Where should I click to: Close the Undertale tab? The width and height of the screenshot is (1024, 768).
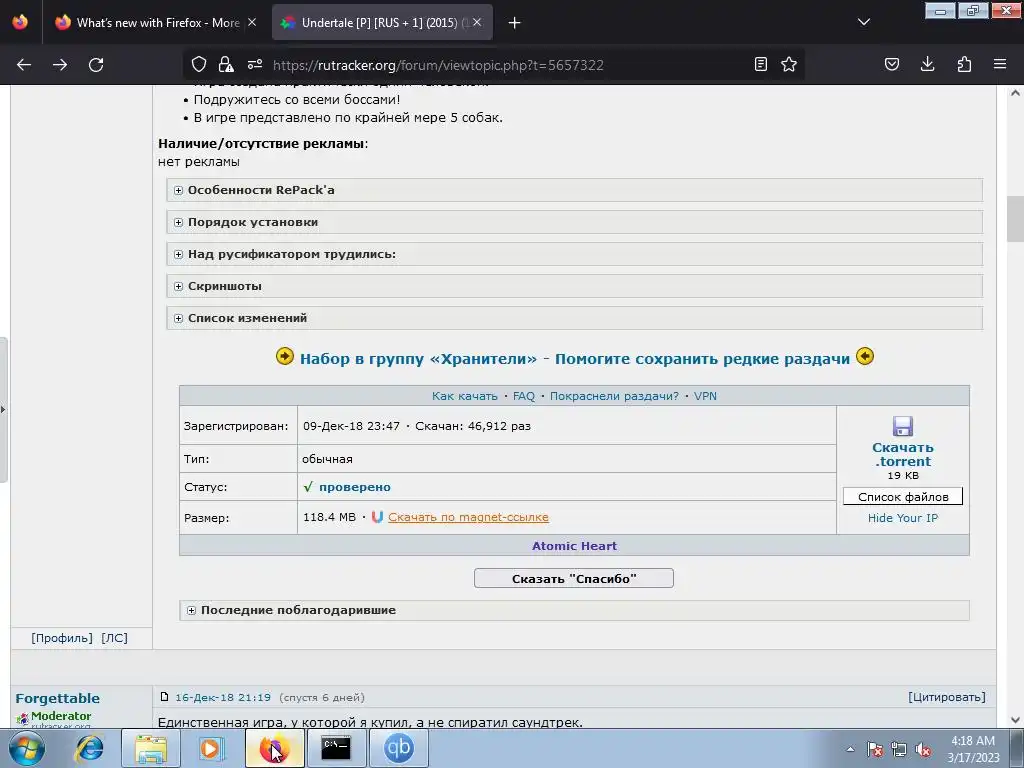tap(477, 22)
